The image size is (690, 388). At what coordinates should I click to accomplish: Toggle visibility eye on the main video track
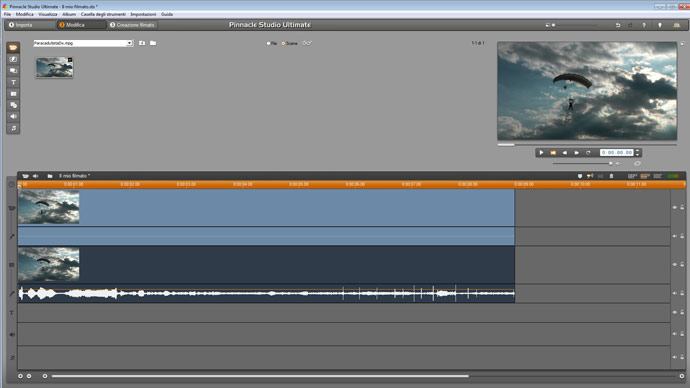click(674, 207)
